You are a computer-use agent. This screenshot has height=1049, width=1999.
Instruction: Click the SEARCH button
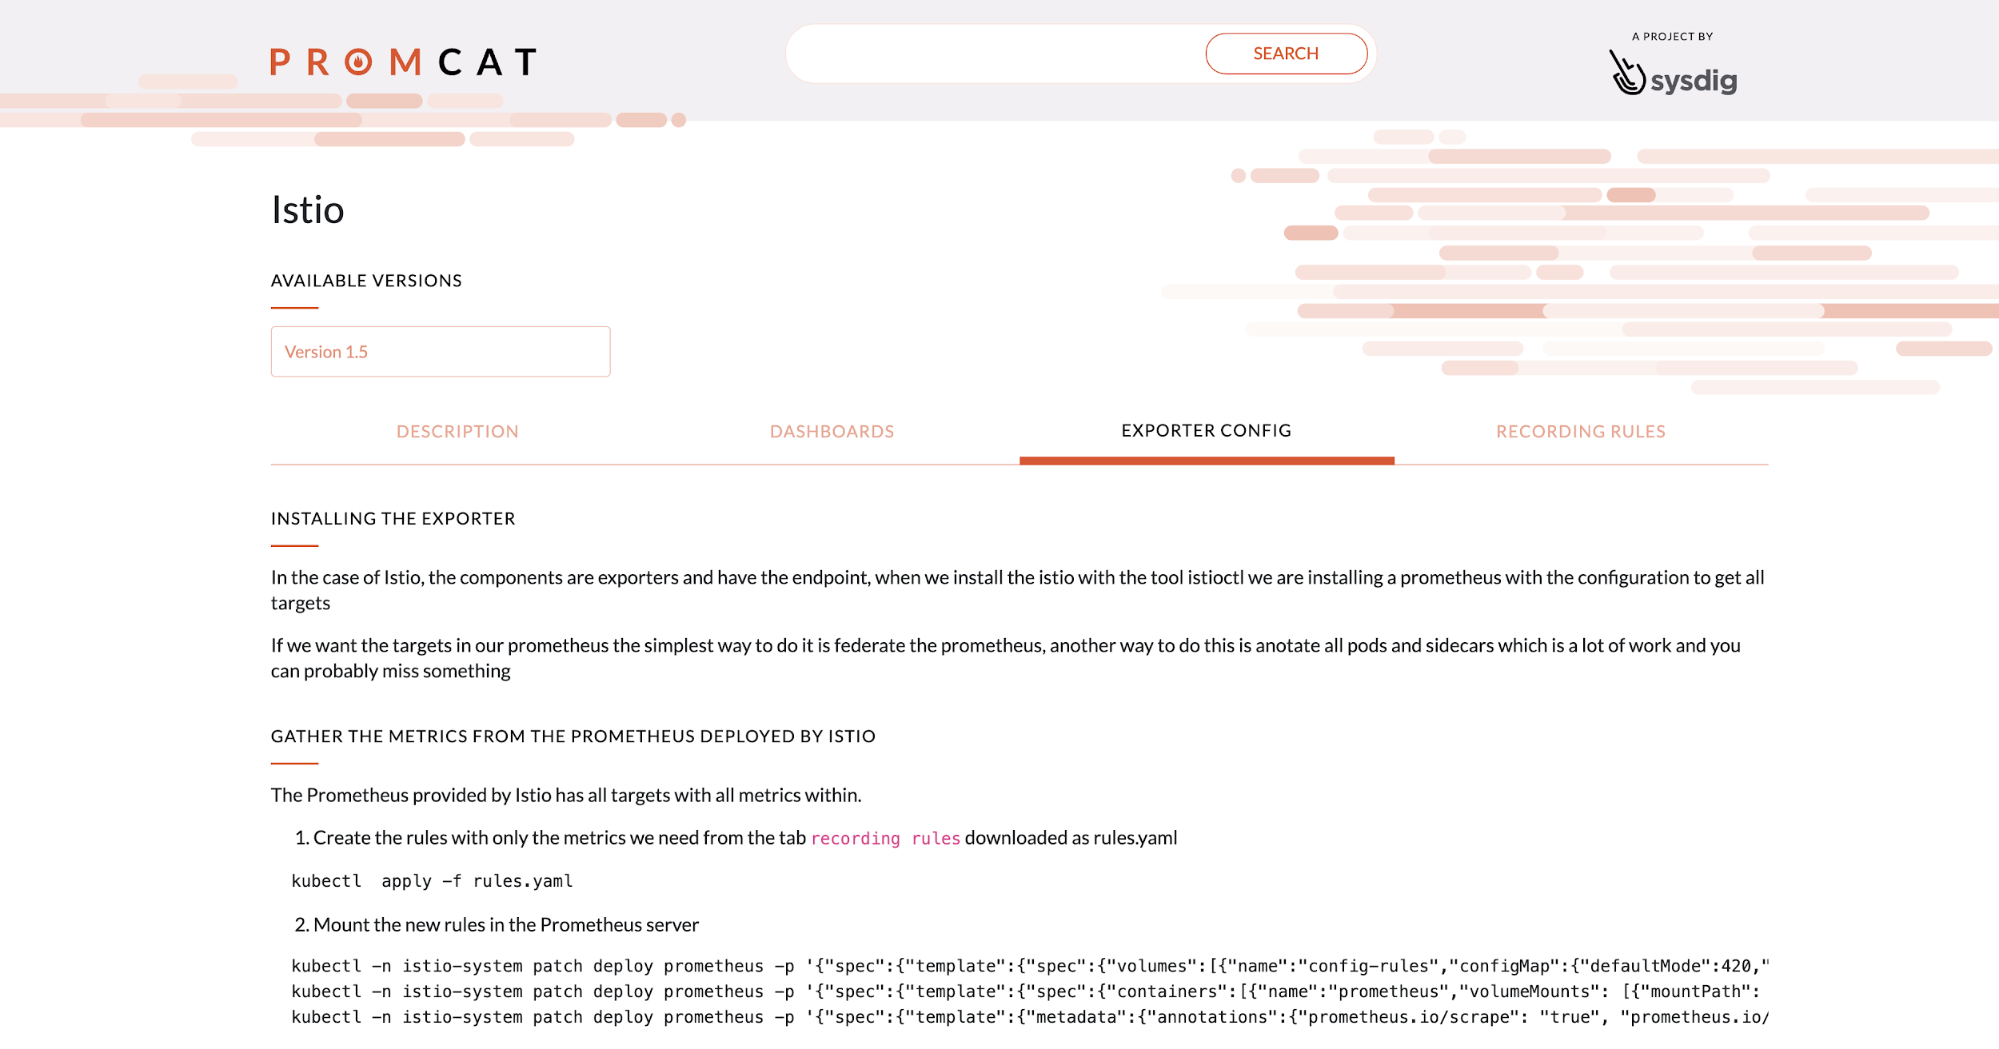[x=1286, y=54]
